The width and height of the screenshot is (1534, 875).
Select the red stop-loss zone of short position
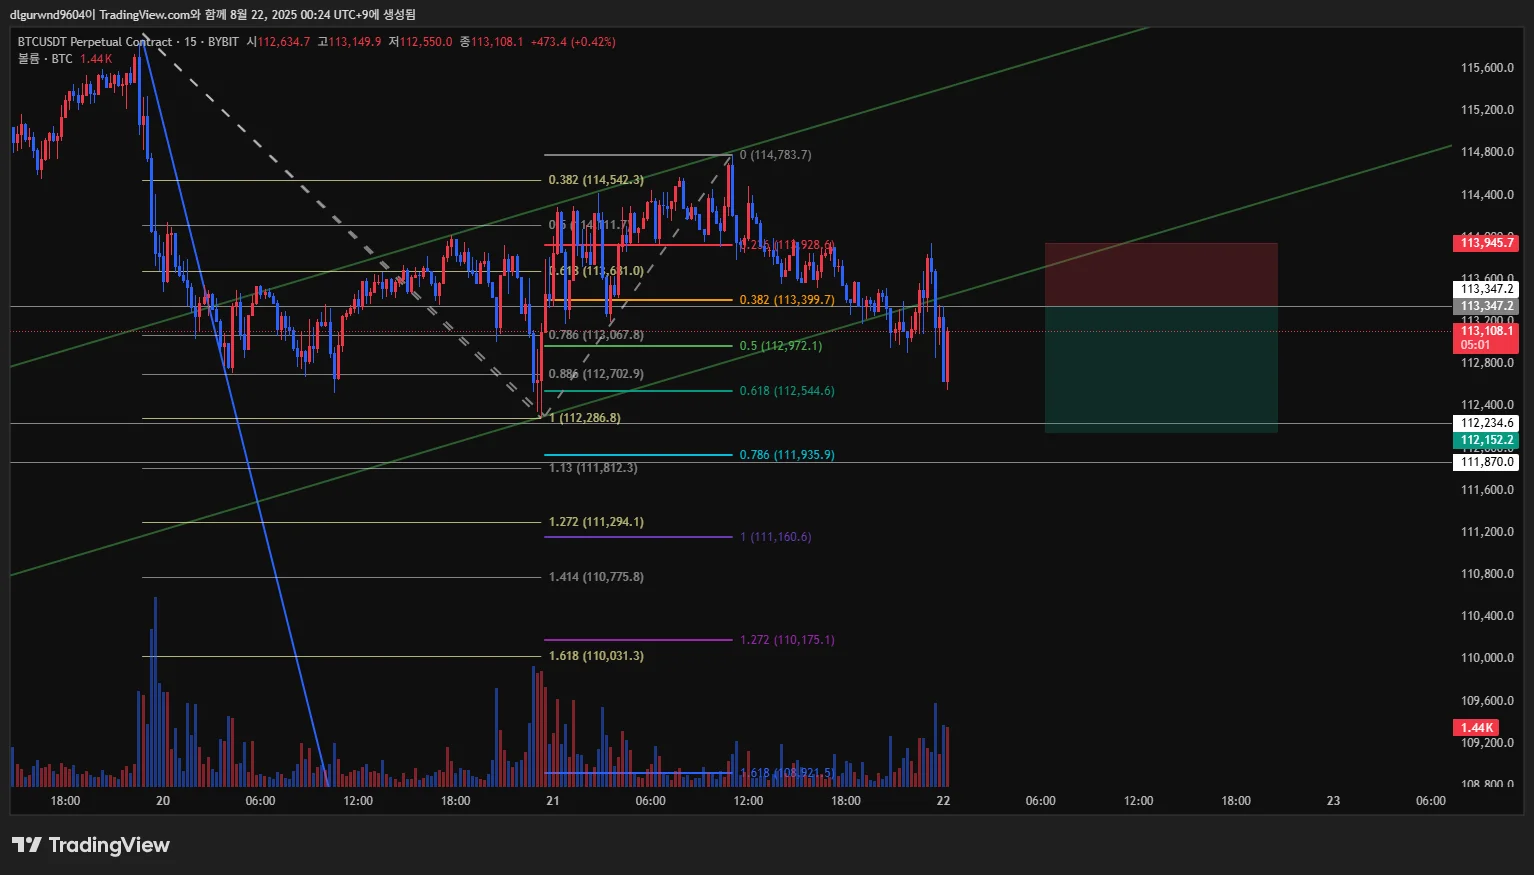click(x=1161, y=275)
